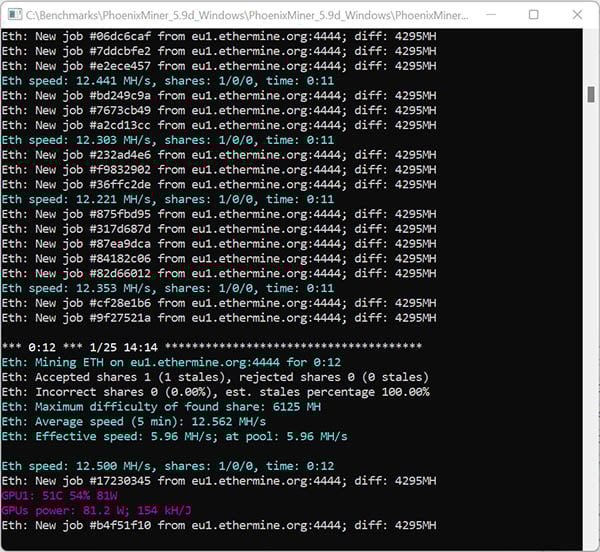600x552 pixels.
Task: Click the line with job #36ffc2de
Action: tap(219, 185)
